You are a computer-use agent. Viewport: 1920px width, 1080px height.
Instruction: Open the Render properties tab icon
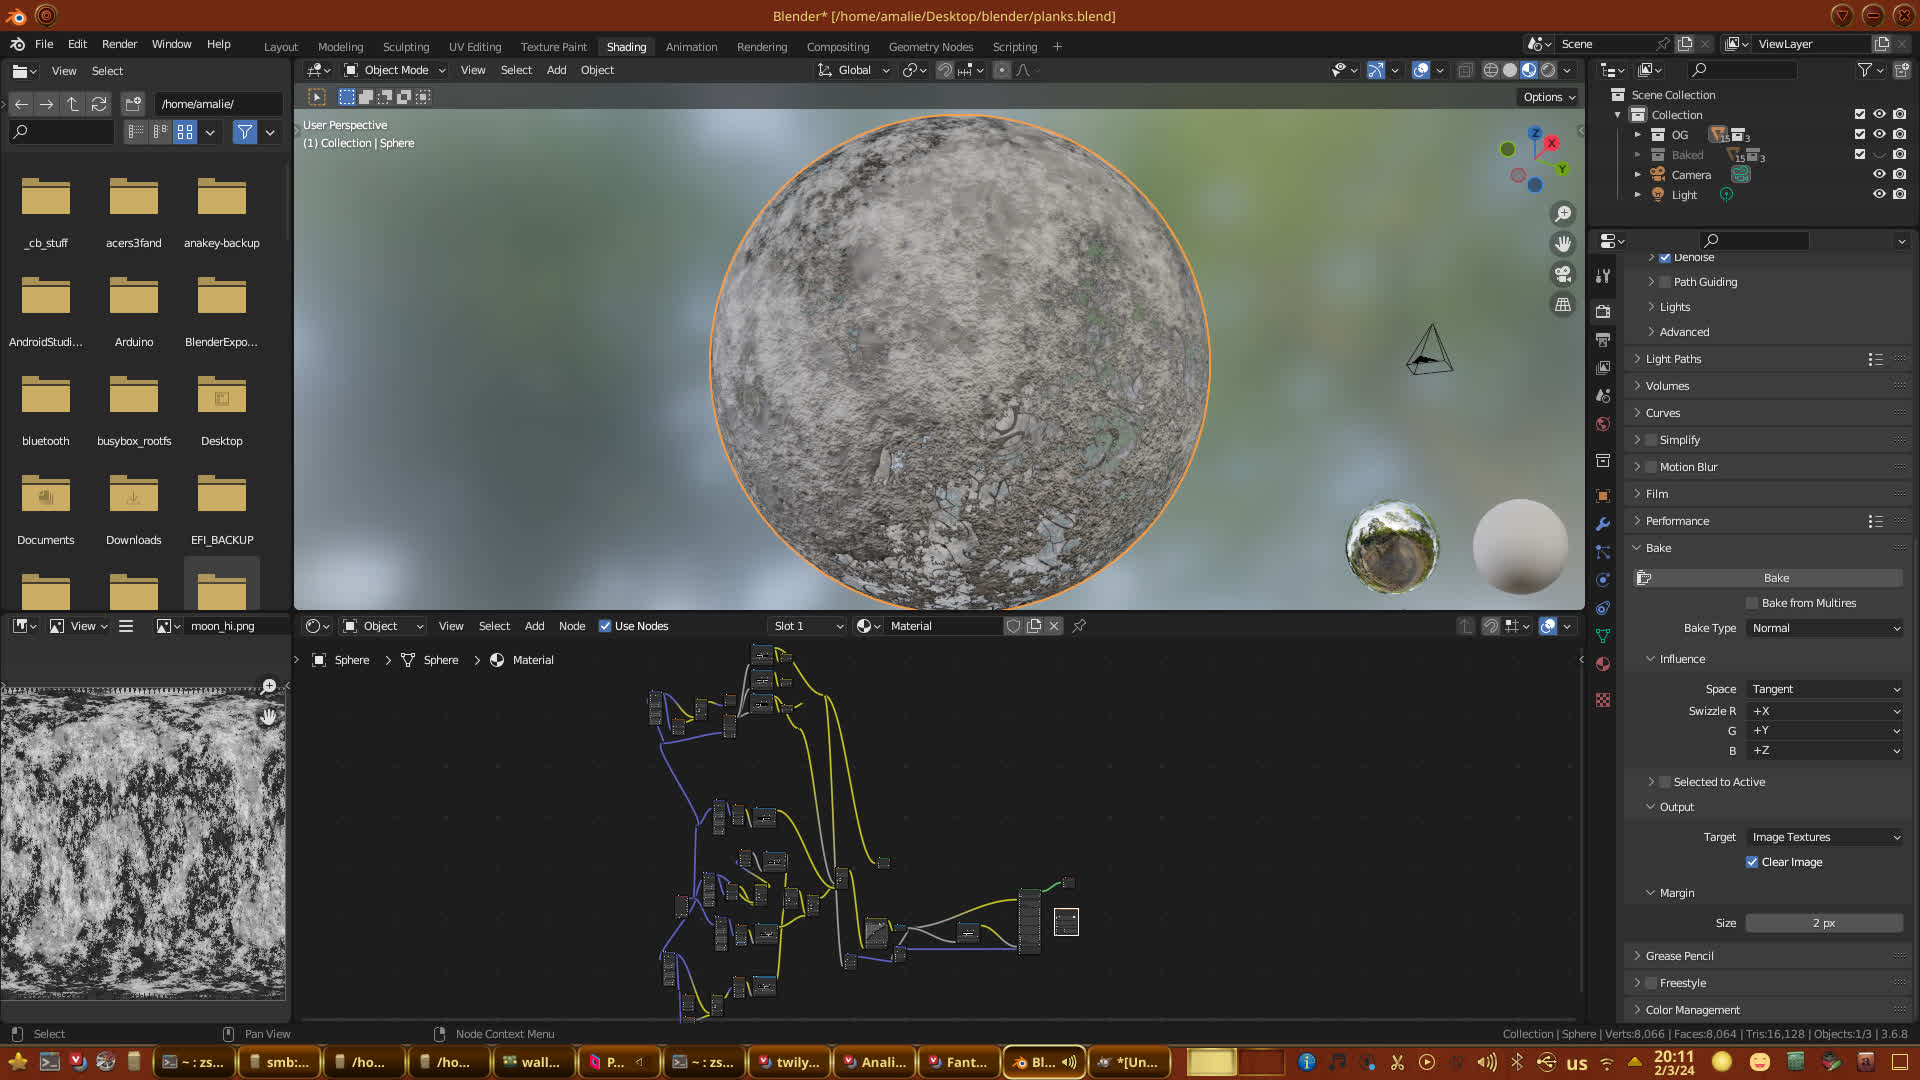point(1603,311)
